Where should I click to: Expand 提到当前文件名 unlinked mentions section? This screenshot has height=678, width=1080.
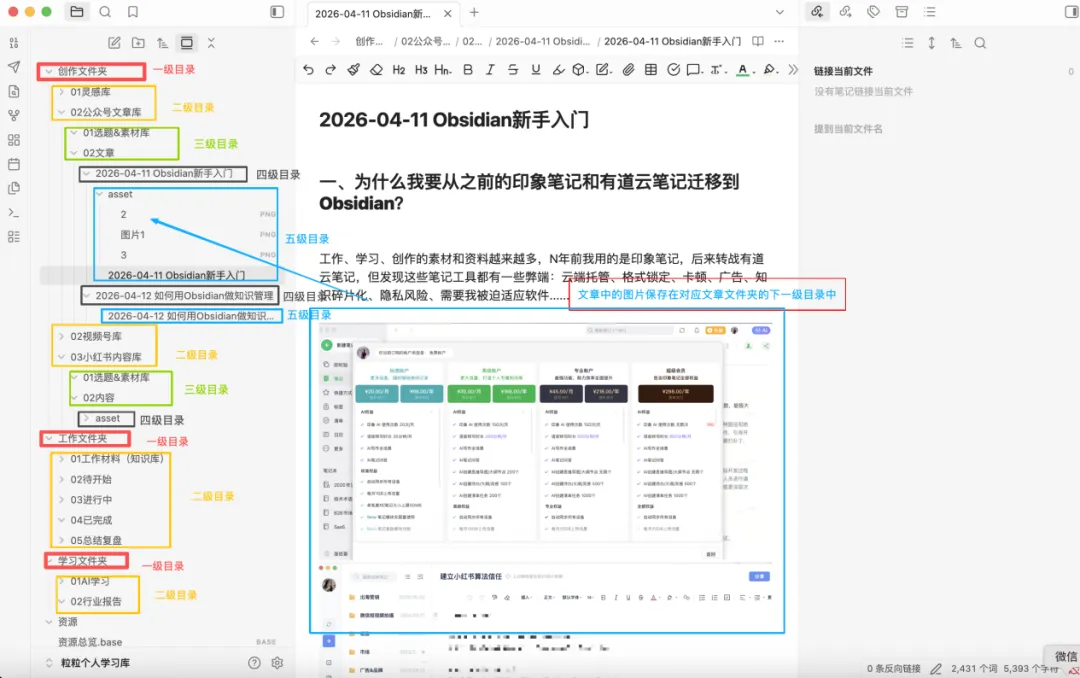(x=848, y=129)
